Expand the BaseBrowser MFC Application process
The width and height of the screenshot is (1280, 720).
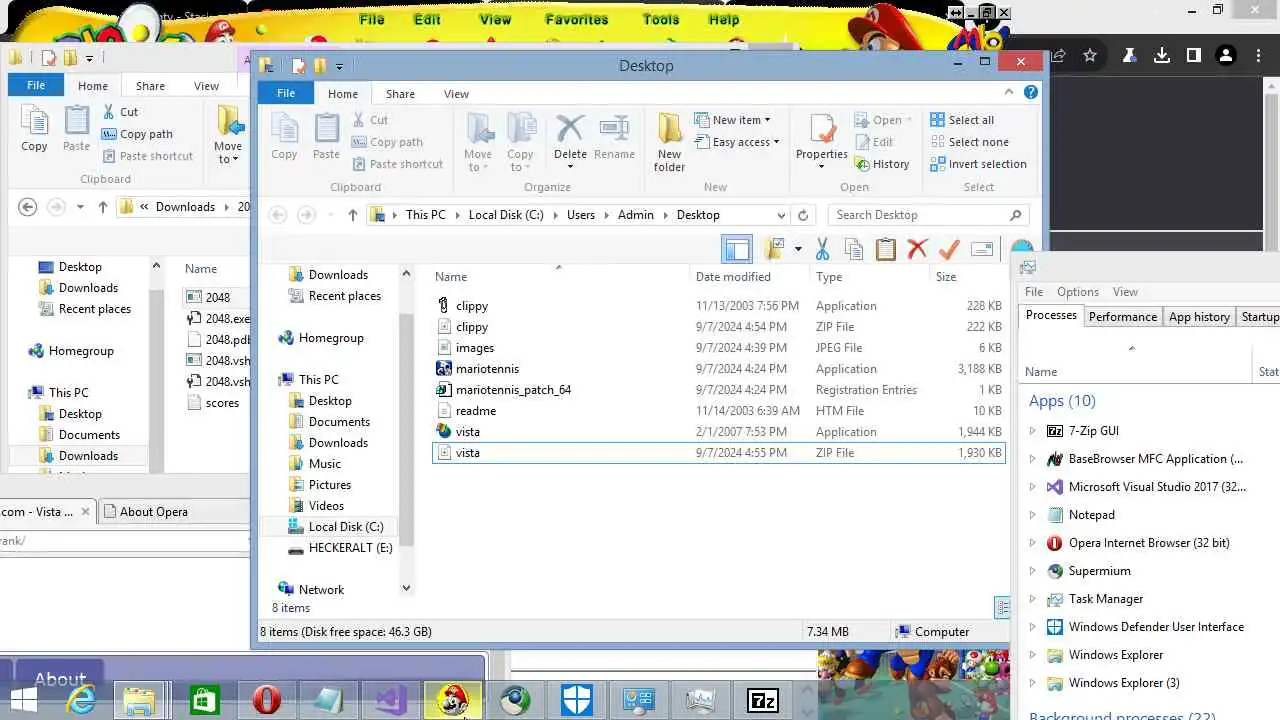1033,459
